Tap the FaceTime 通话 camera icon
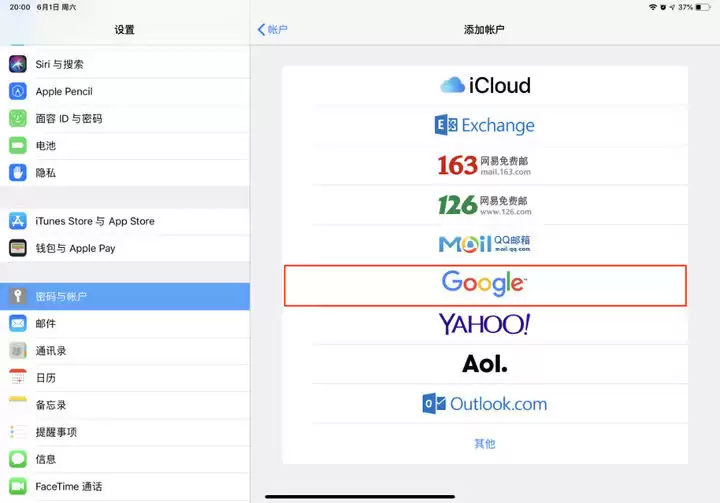This screenshot has height=503, width=720. (17, 486)
